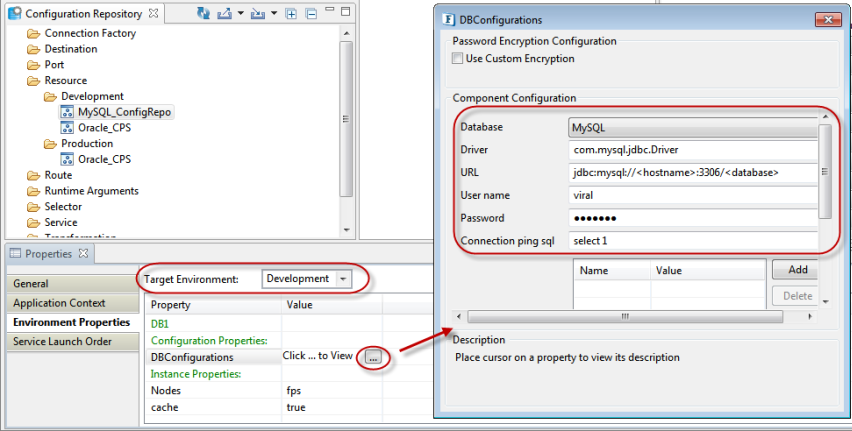Open the export icon's dropdown arrow
Screen dimensions: 852x431
pos(241,14)
